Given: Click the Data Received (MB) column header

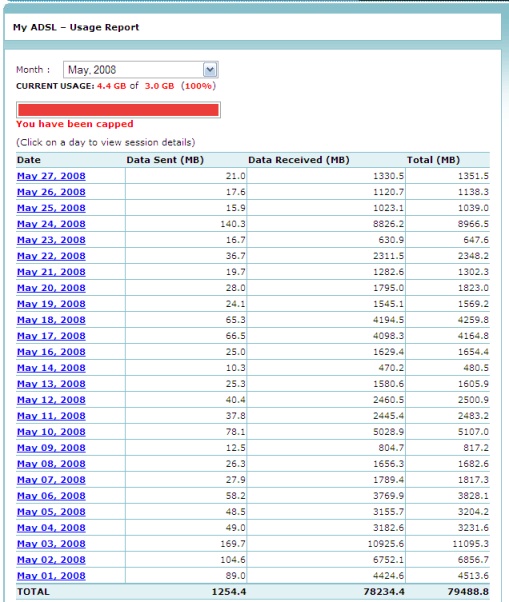Looking at the screenshot, I should [x=299, y=160].
